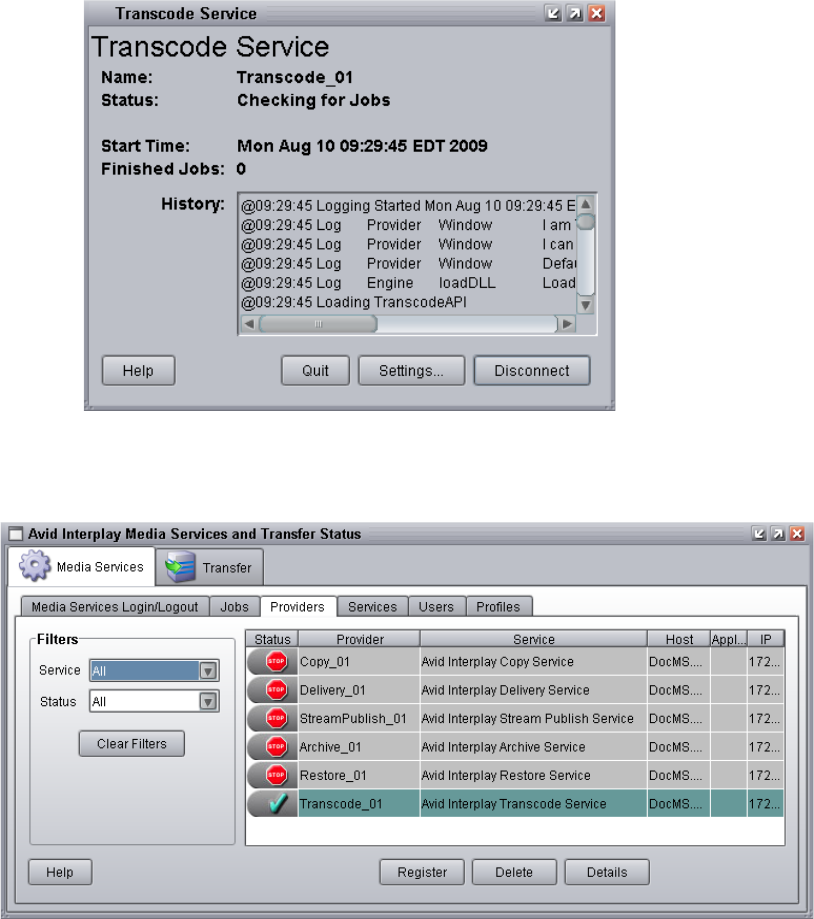This screenshot has height=919, width=814.
Task: Click Help in Transcode Service window
Action: [138, 370]
